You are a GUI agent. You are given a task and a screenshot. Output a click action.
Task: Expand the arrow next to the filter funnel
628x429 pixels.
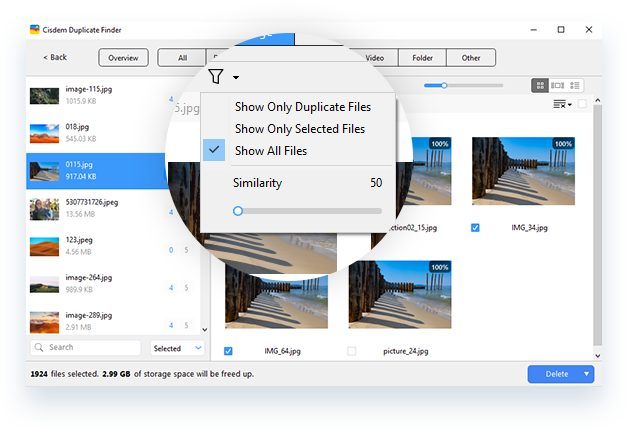[236, 77]
